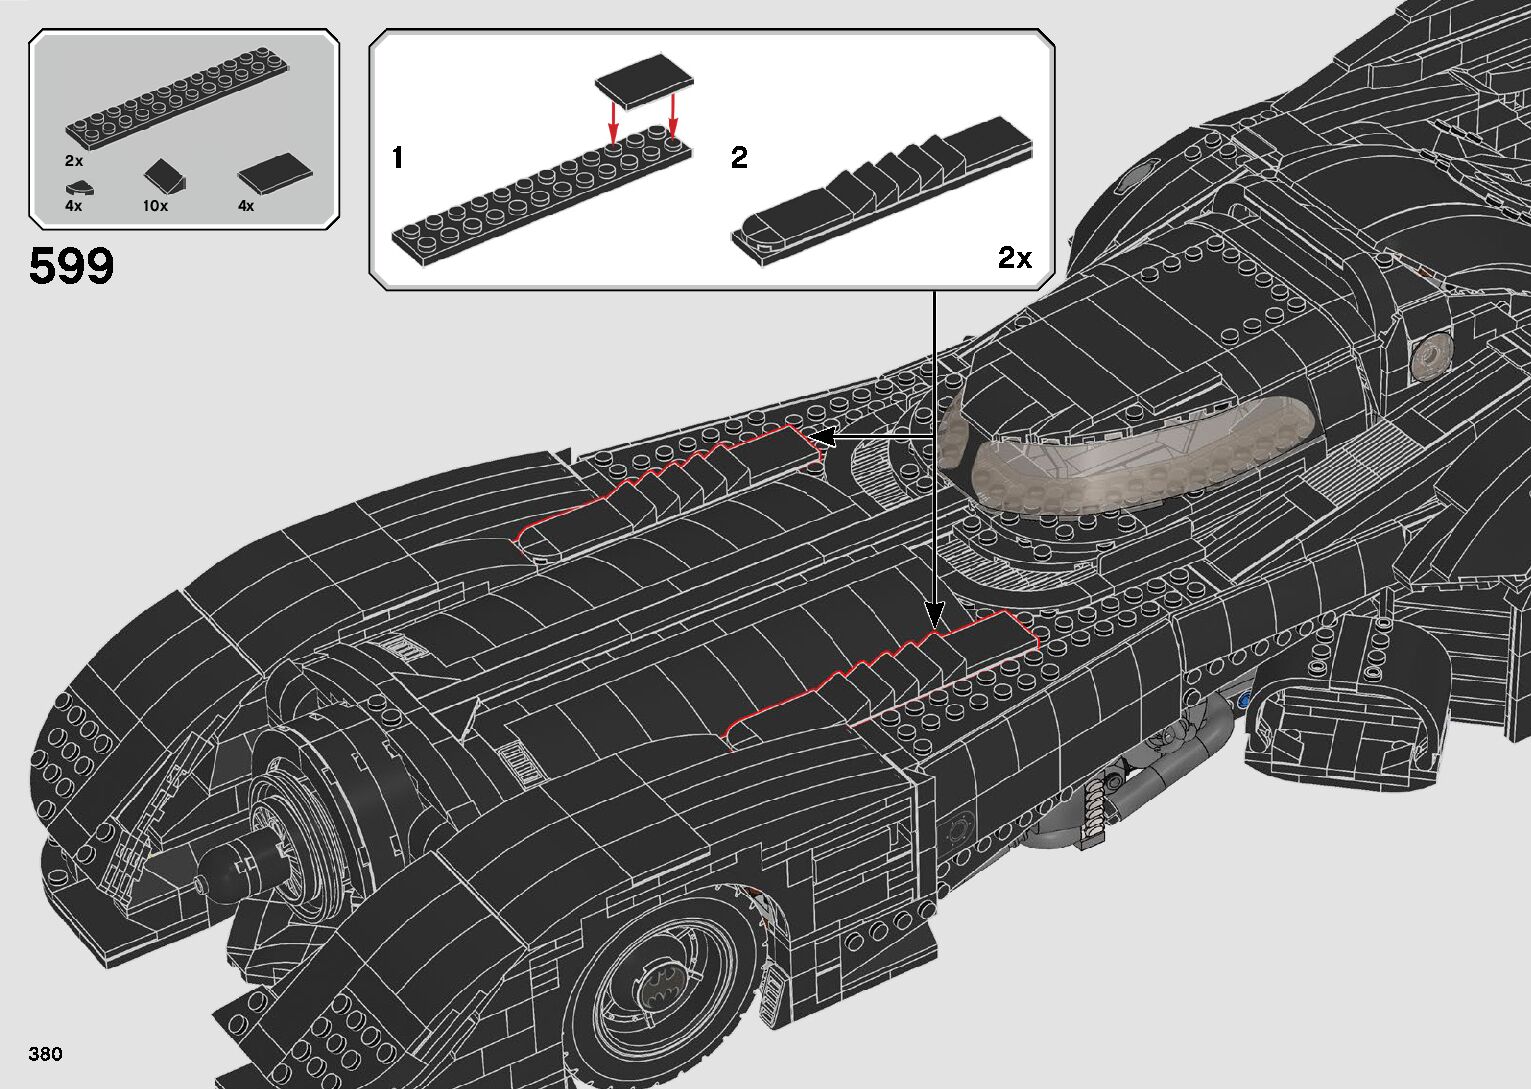Click the sub-step 2 number label

739,158
